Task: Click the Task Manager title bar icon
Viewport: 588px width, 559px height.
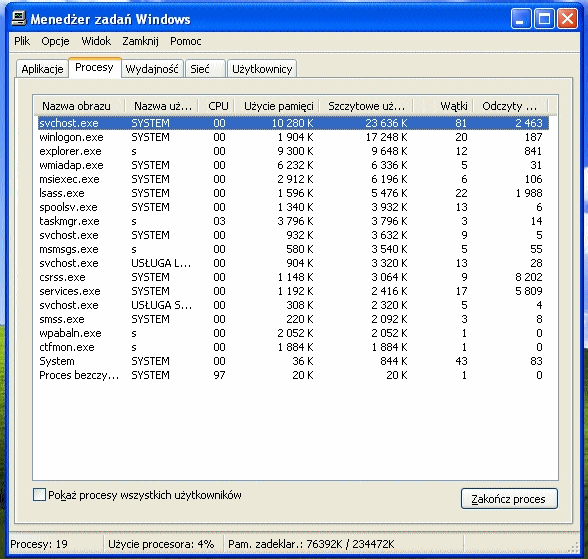Action: click(x=19, y=19)
